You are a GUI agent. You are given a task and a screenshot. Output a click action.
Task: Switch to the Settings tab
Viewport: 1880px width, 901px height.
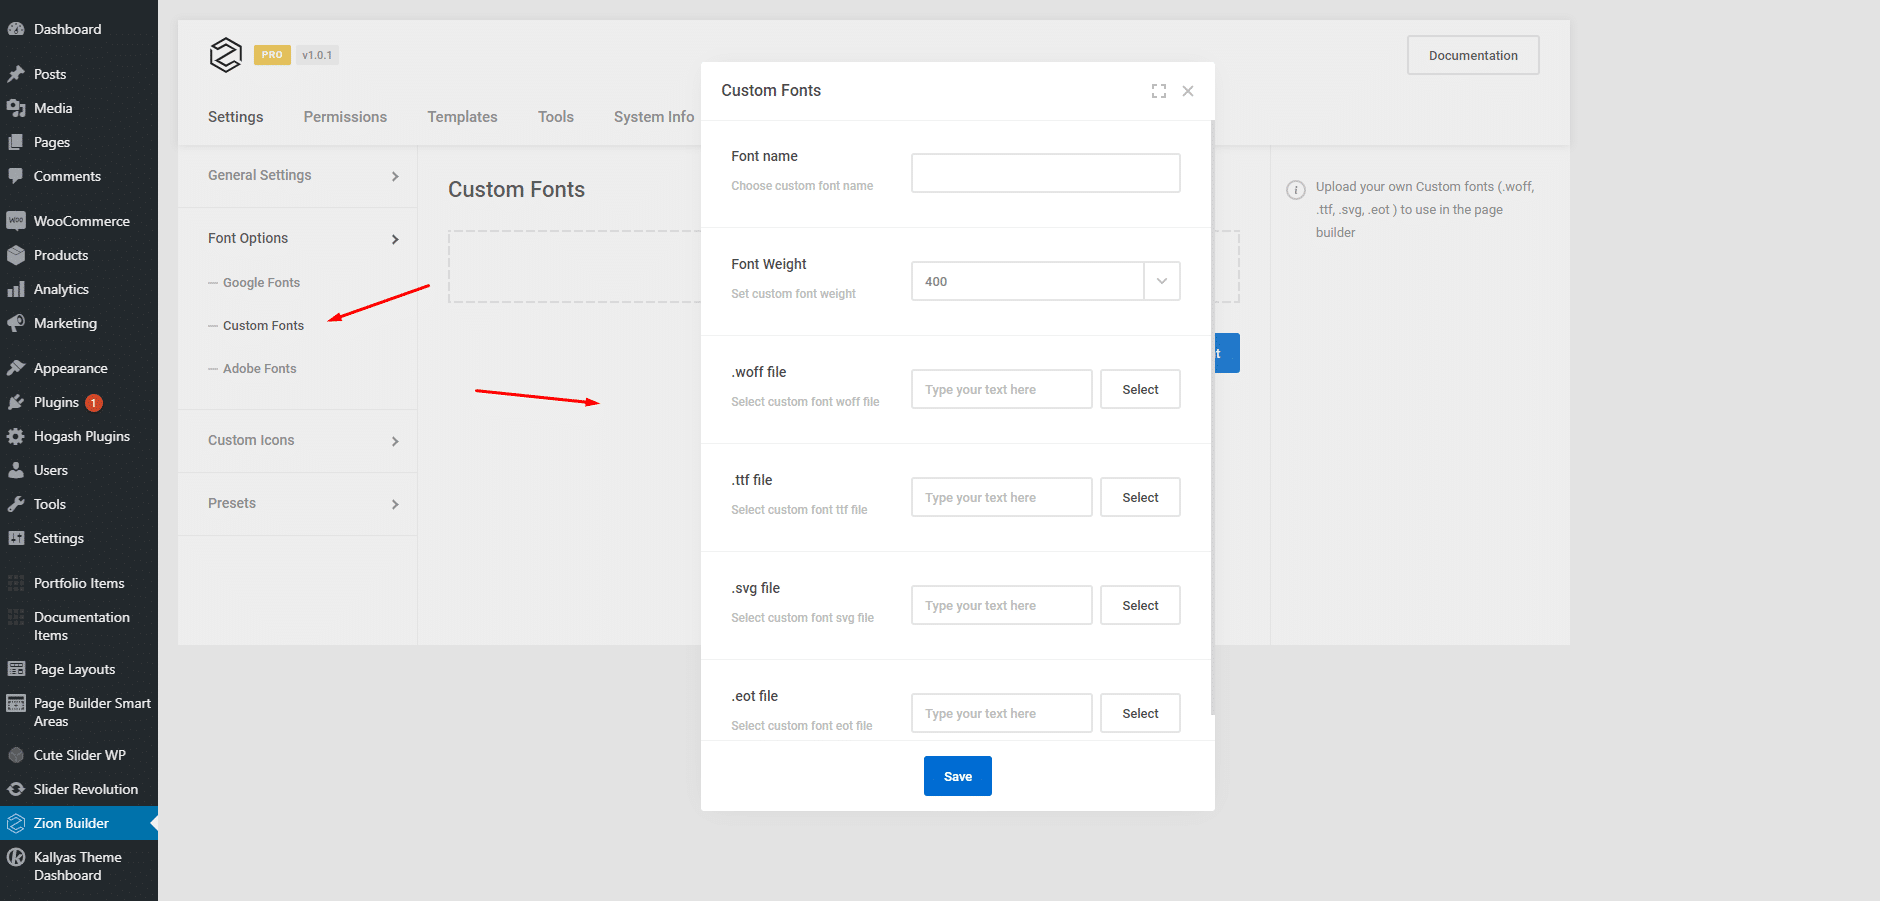[236, 117]
